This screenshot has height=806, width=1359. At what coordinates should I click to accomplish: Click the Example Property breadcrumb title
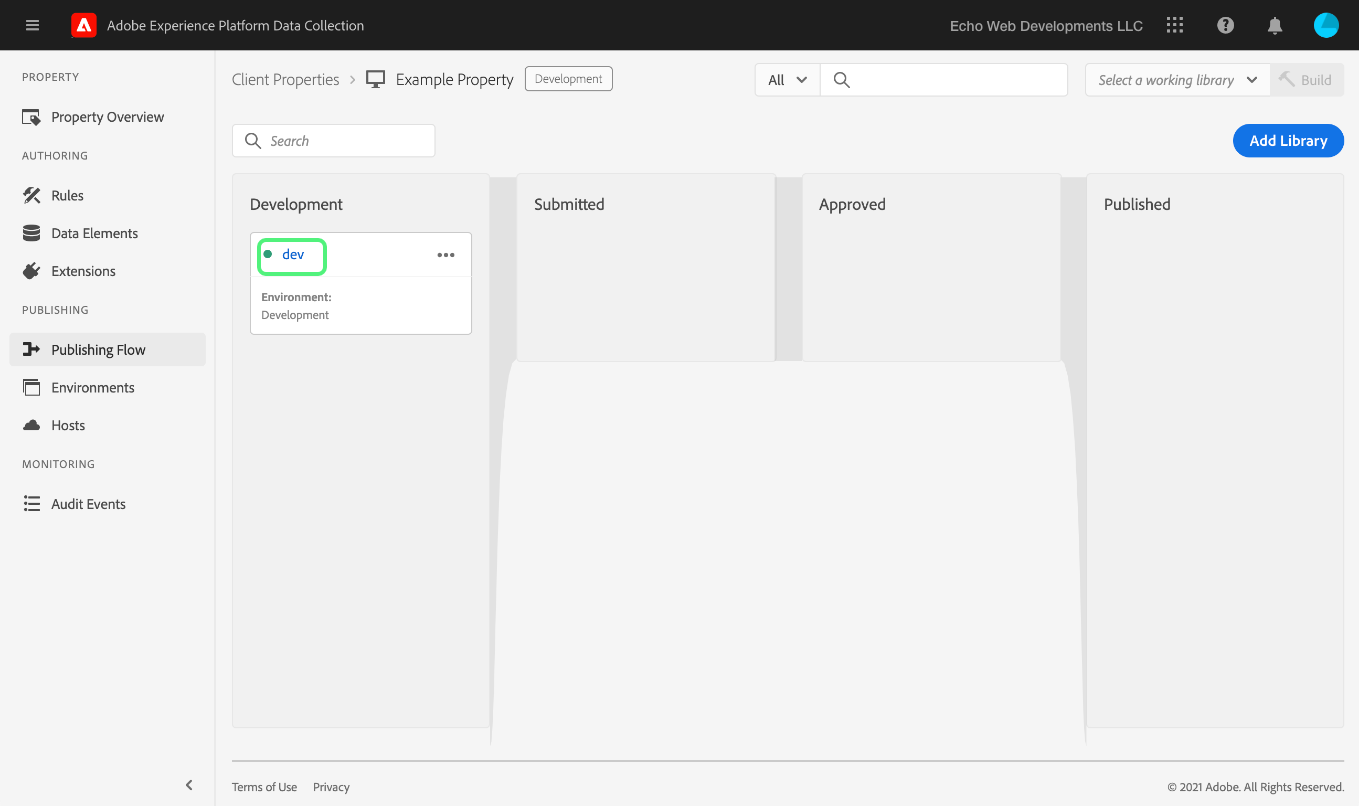coord(454,80)
